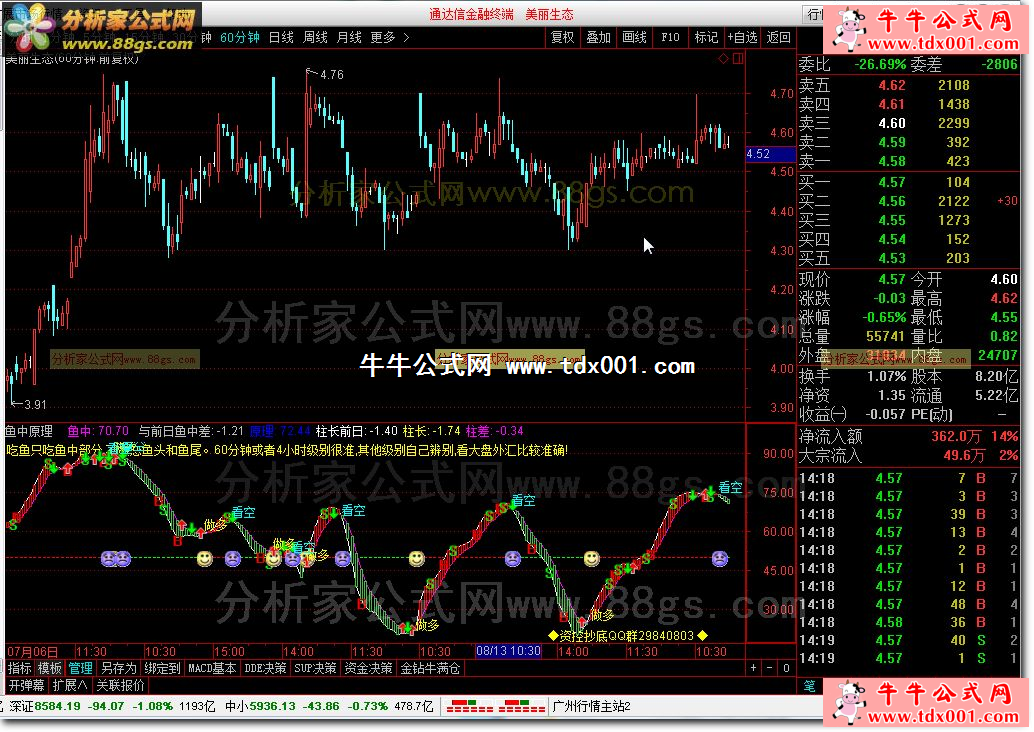Click the 叠加 overlay button
Screen dimensions: 1034x732
pyautogui.click(x=598, y=38)
